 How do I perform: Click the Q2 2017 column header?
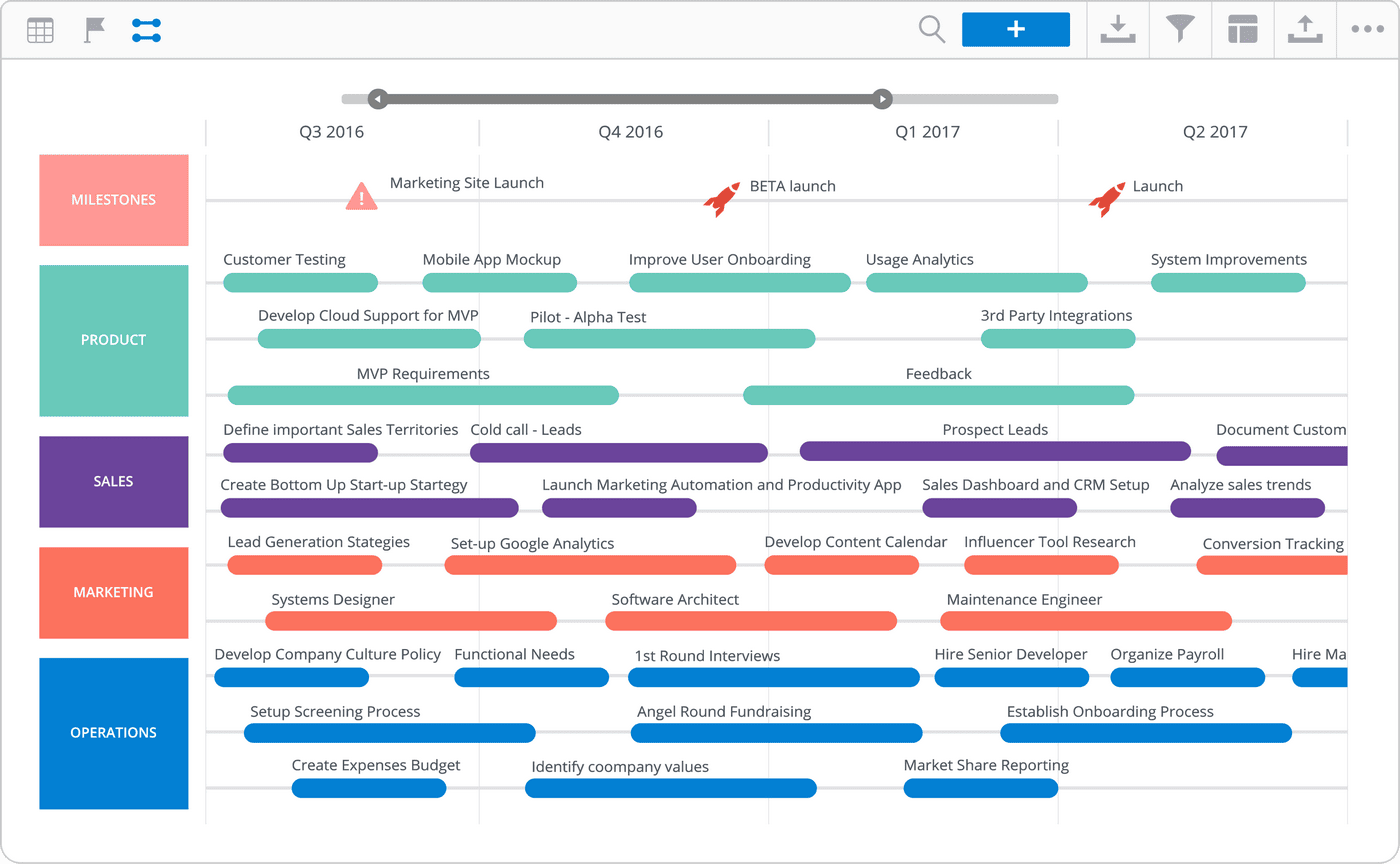coord(1215,132)
